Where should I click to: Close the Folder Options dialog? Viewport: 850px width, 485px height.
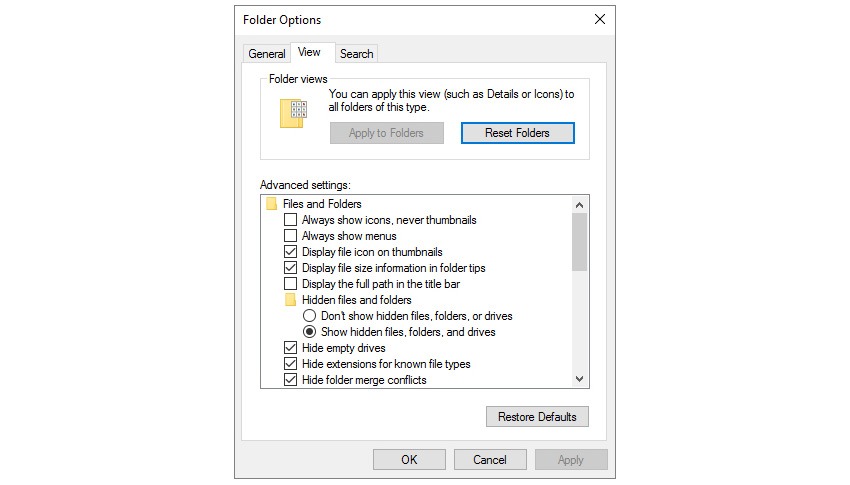pyautogui.click(x=600, y=20)
